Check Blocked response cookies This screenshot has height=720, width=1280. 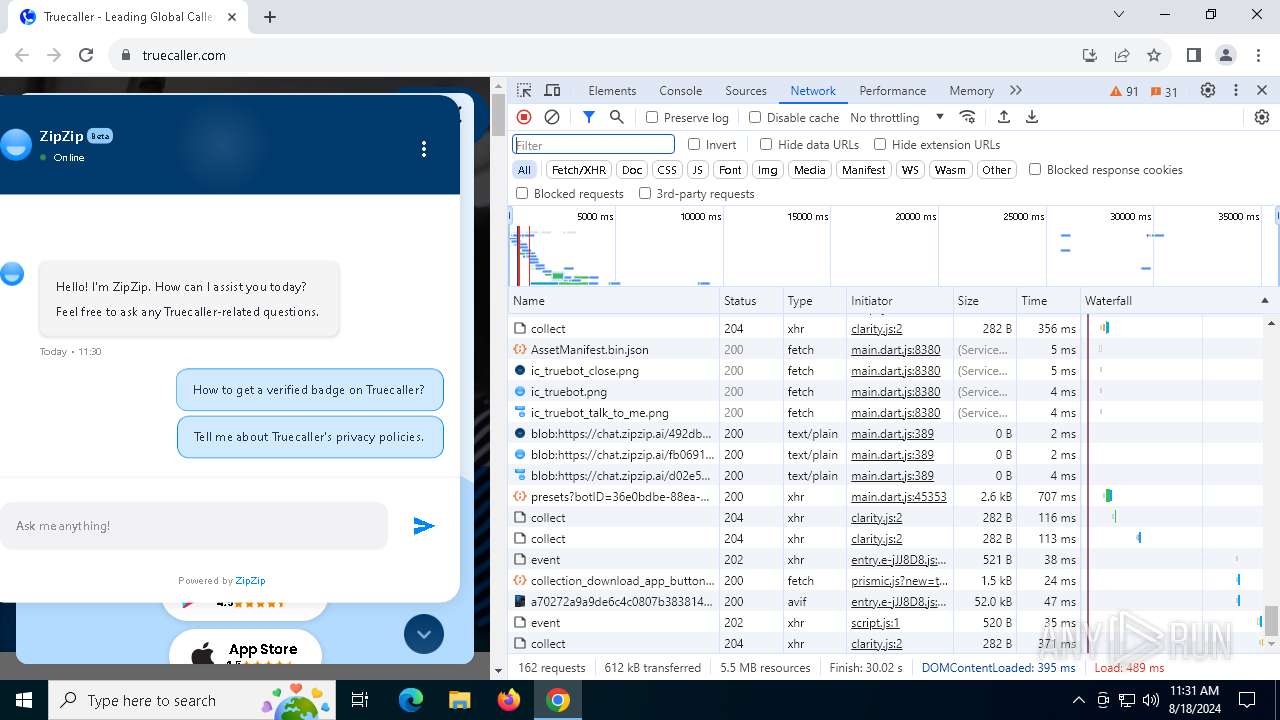[x=1035, y=169]
